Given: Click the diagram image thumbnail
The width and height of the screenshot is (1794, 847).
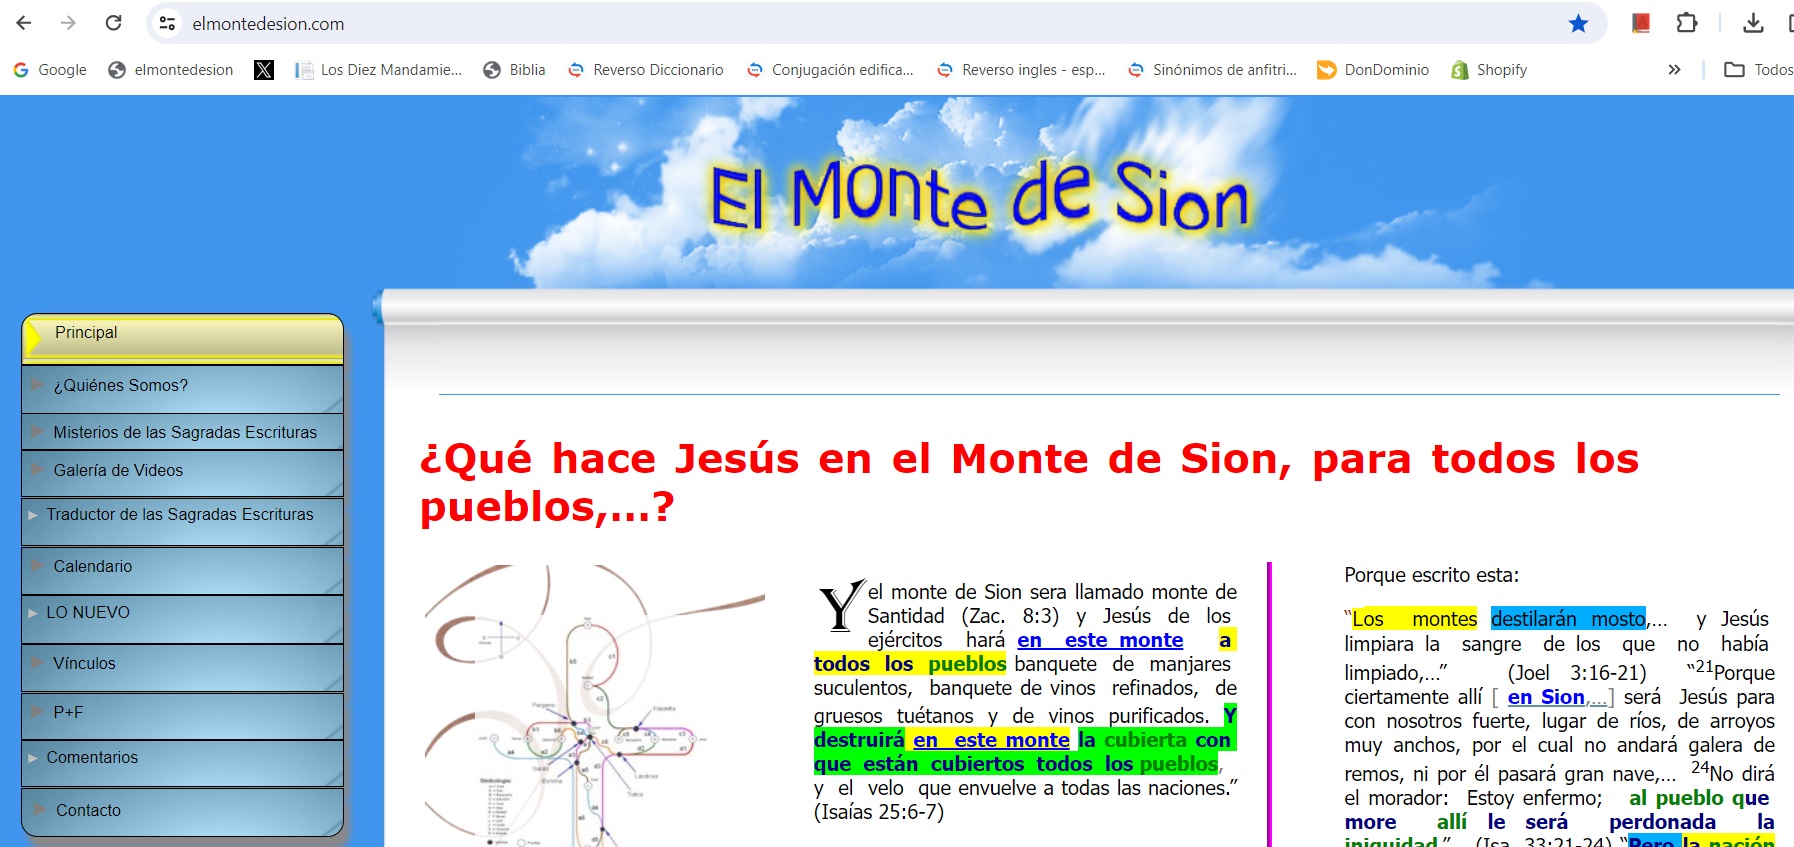Looking at the screenshot, I should point(594,705).
